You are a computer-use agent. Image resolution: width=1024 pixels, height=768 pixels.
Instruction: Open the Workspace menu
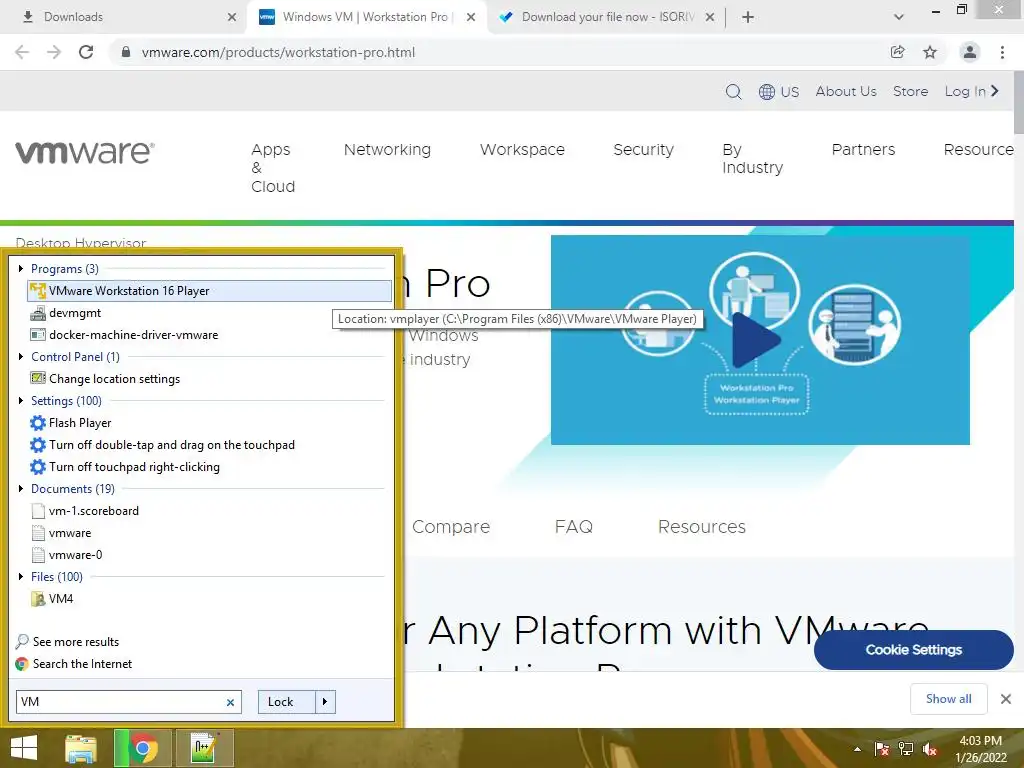pos(522,150)
